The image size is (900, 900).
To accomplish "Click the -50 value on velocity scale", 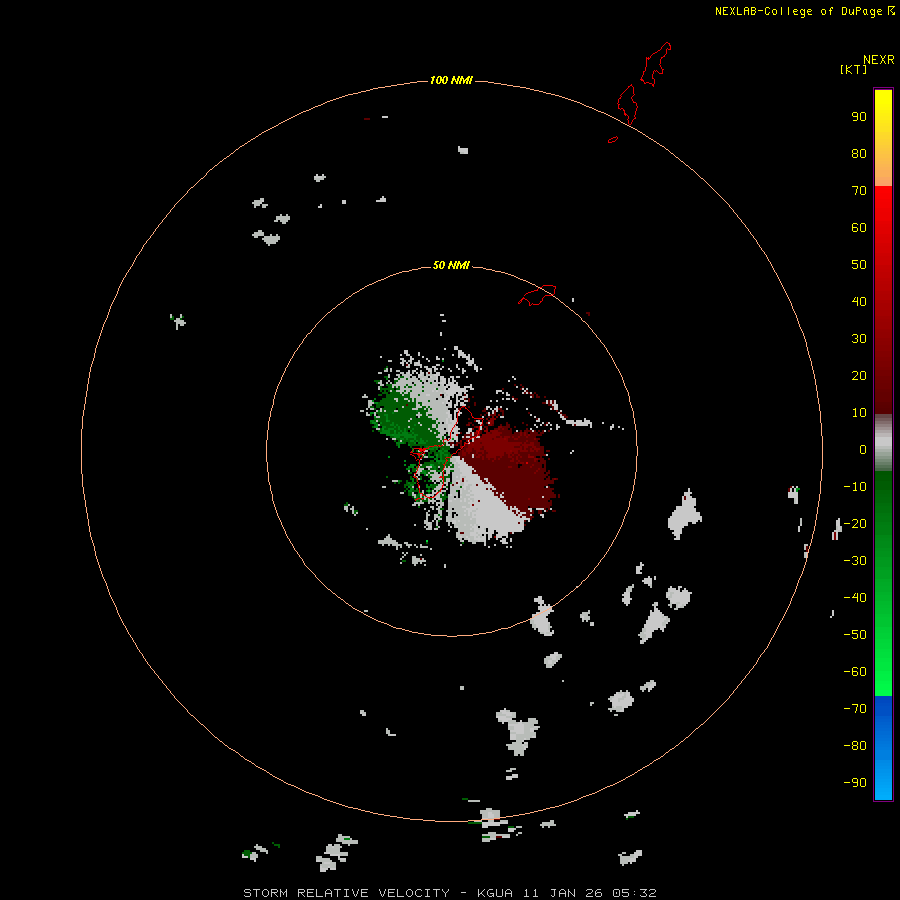I will point(855,635).
